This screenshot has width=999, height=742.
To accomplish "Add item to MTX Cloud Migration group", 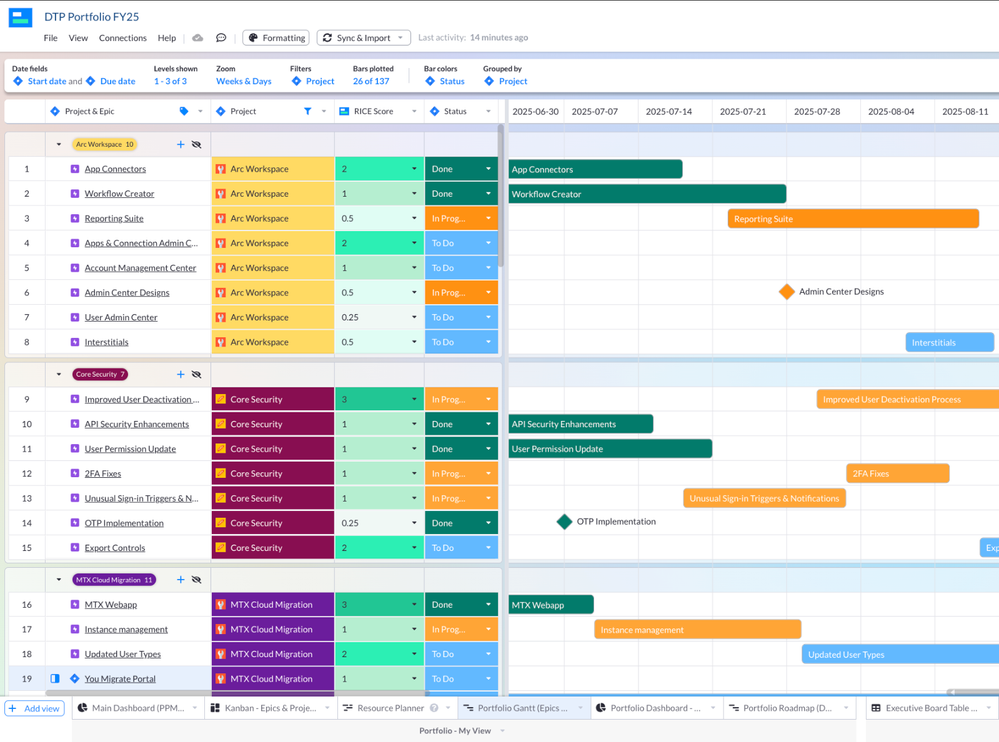I will [x=180, y=580].
